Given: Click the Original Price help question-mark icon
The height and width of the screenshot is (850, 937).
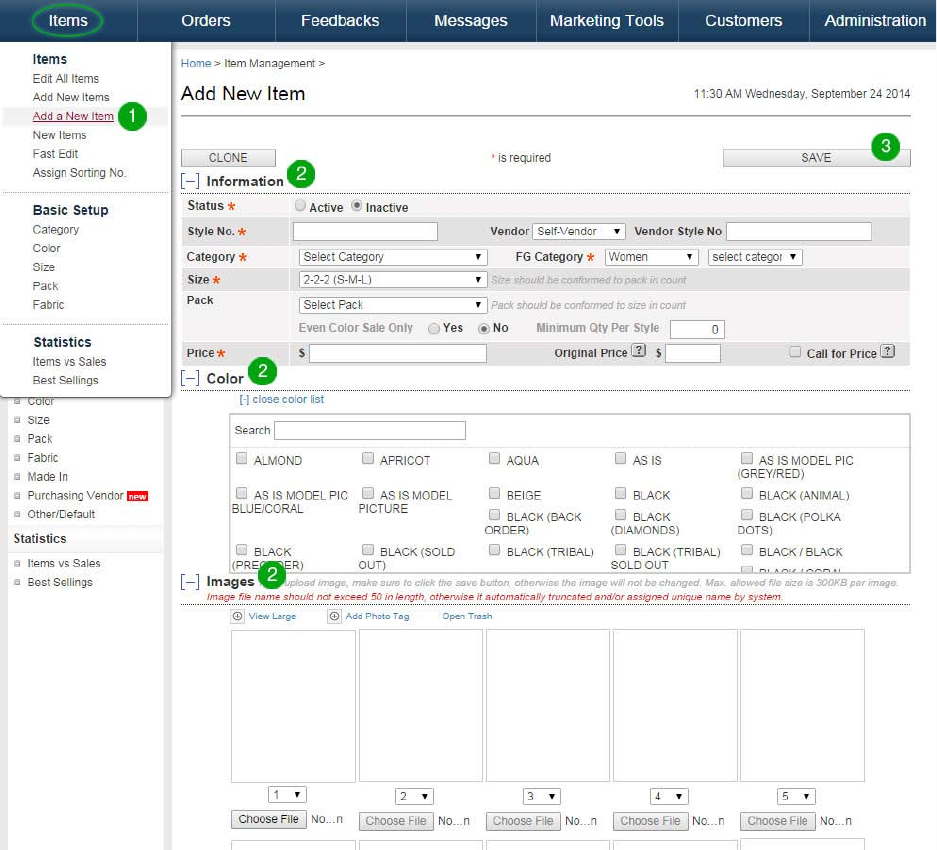Looking at the screenshot, I should (638, 352).
